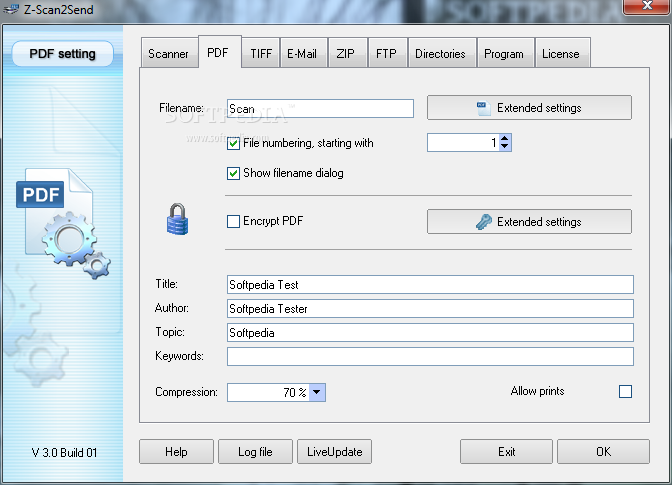Open the Directories tab
672x485 pixels.
tap(442, 54)
